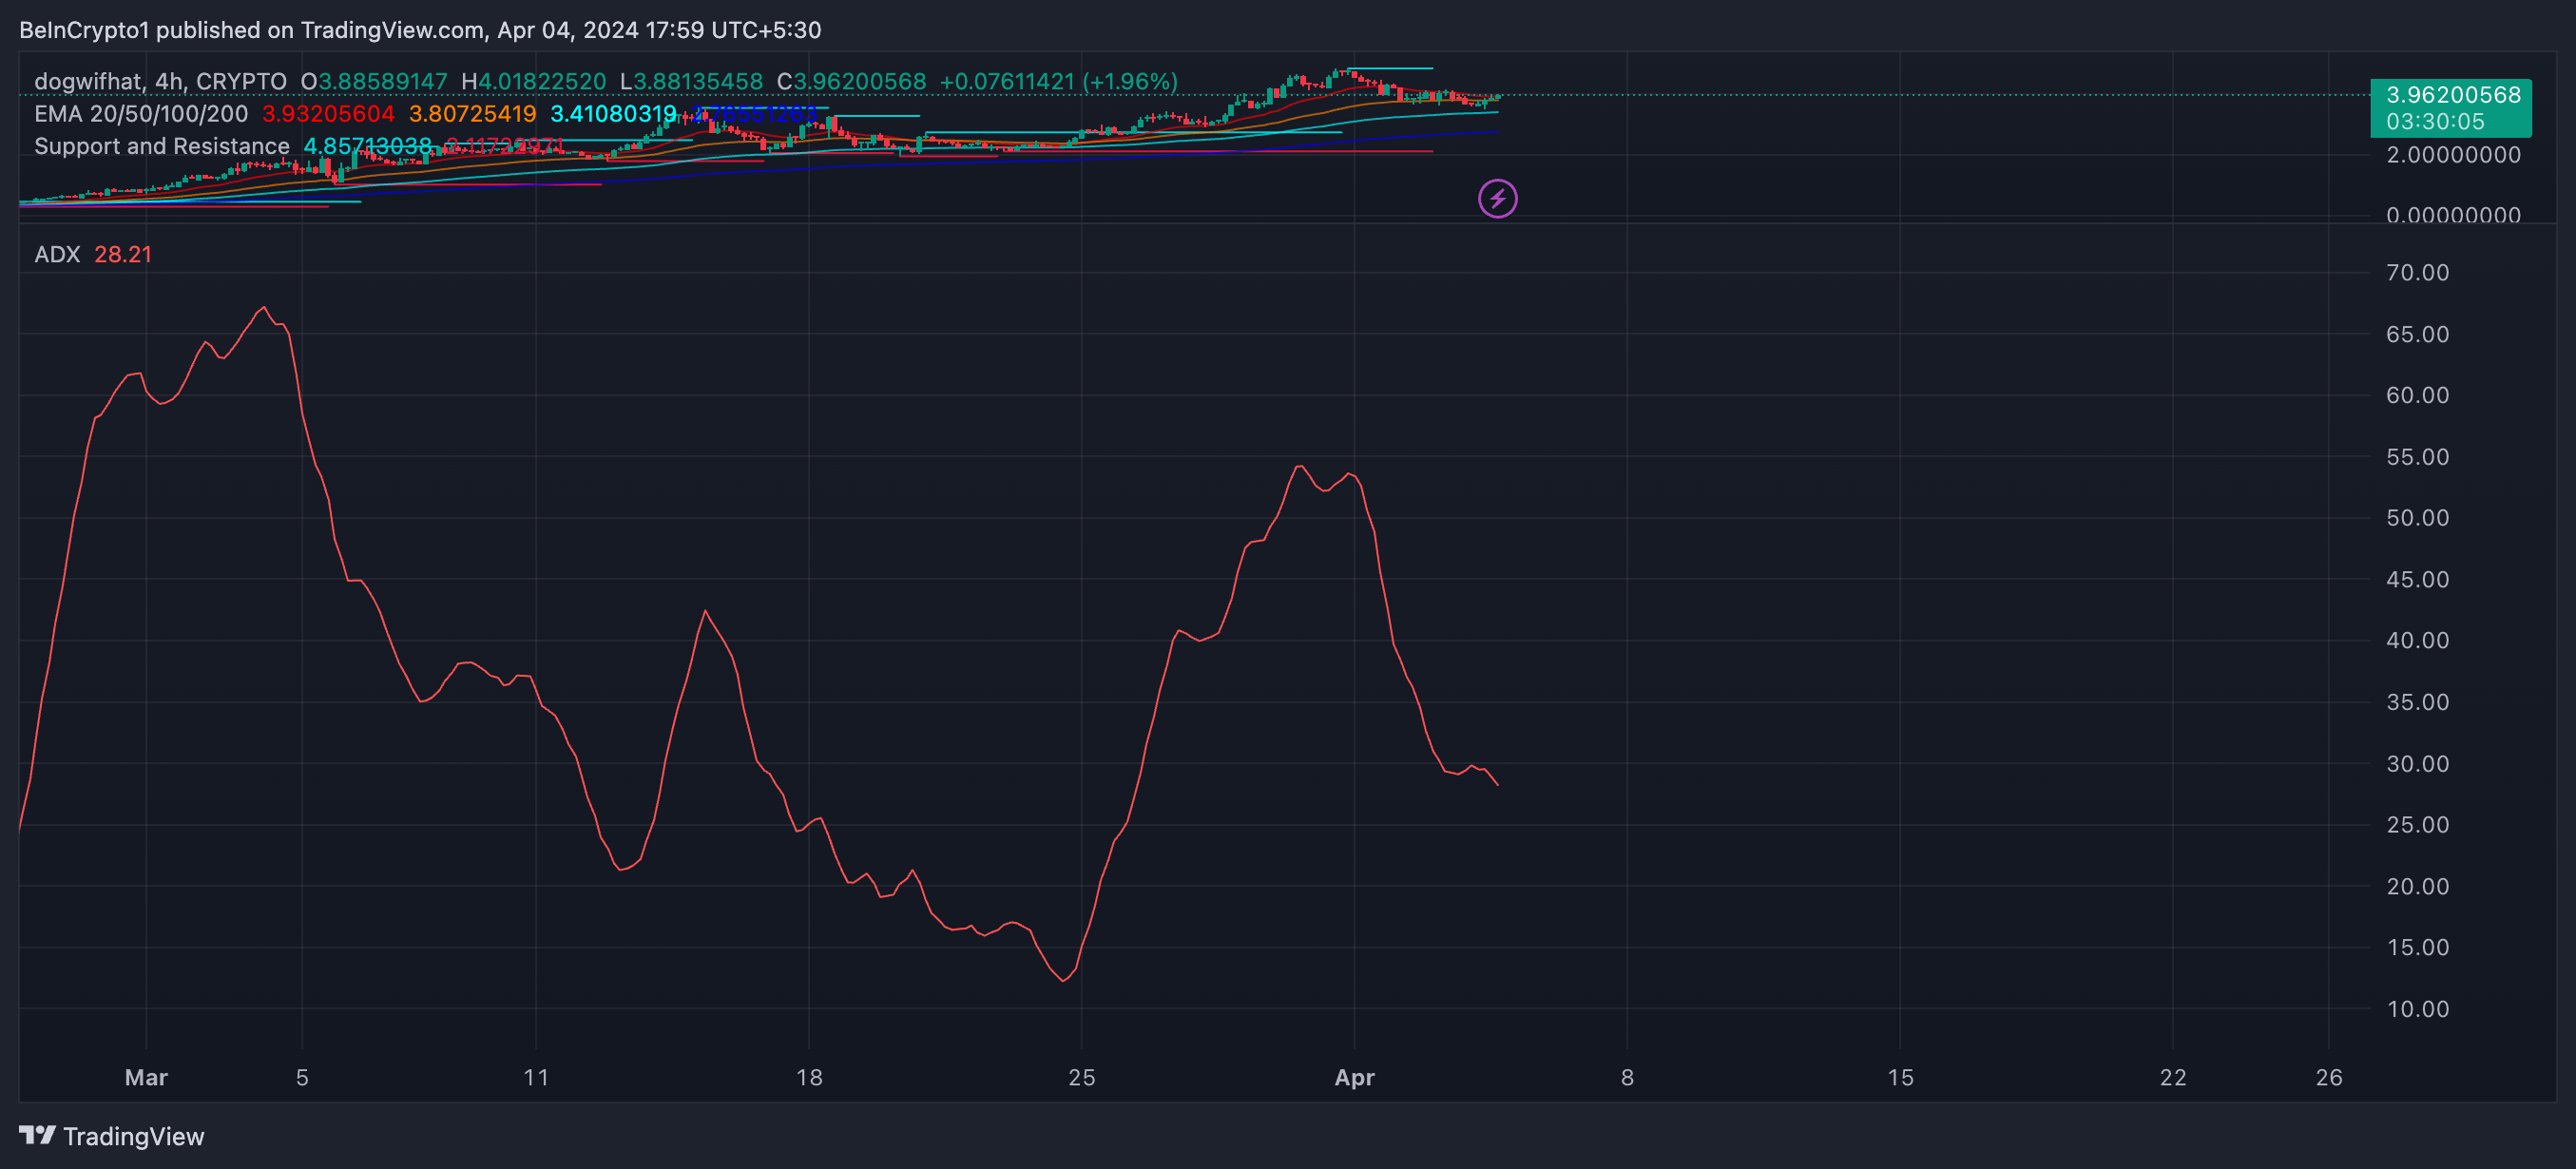Click the ADX indicator label
This screenshot has height=1169, width=2576.
57,254
